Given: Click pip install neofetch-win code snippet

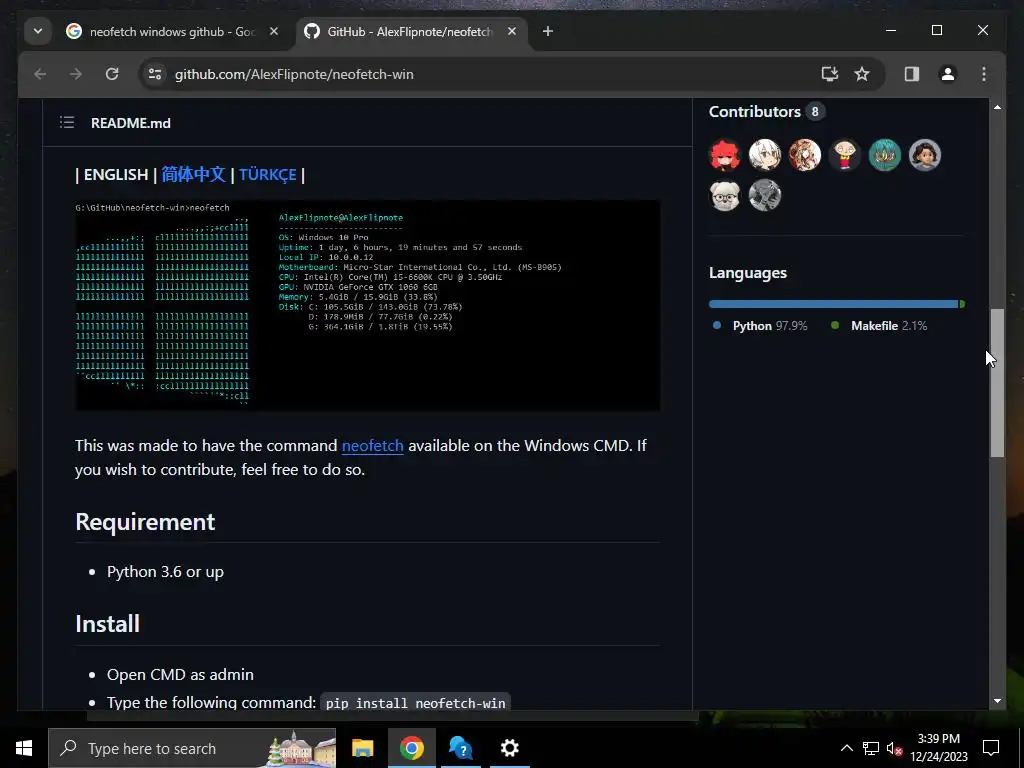Looking at the screenshot, I should [x=415, y=703].
